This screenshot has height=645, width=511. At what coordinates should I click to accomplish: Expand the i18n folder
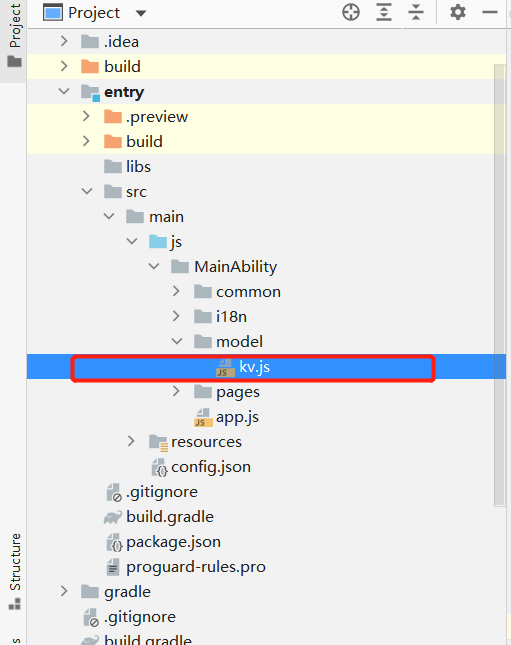176,316
